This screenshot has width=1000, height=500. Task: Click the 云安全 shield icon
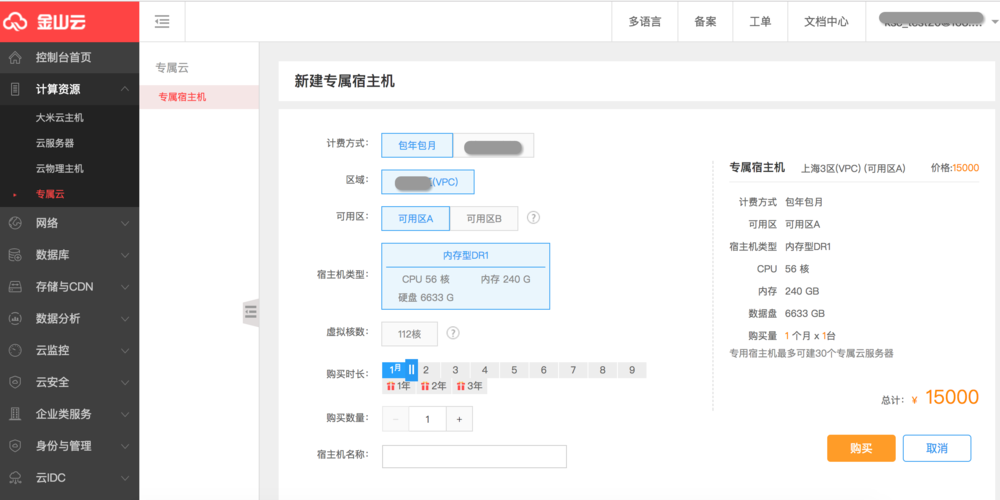tap(15, 382)
